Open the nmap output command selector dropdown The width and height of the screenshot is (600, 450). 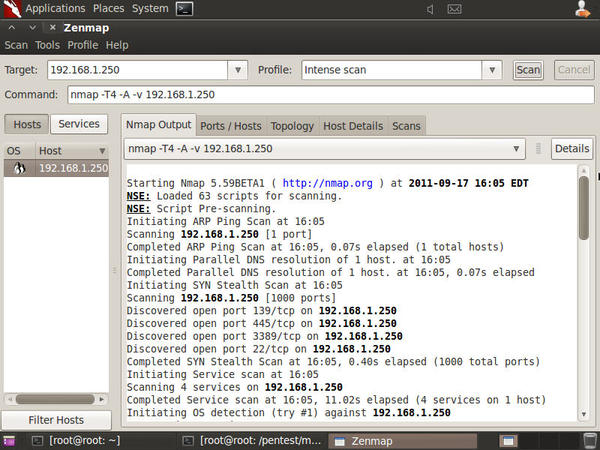tap(324, 148)
